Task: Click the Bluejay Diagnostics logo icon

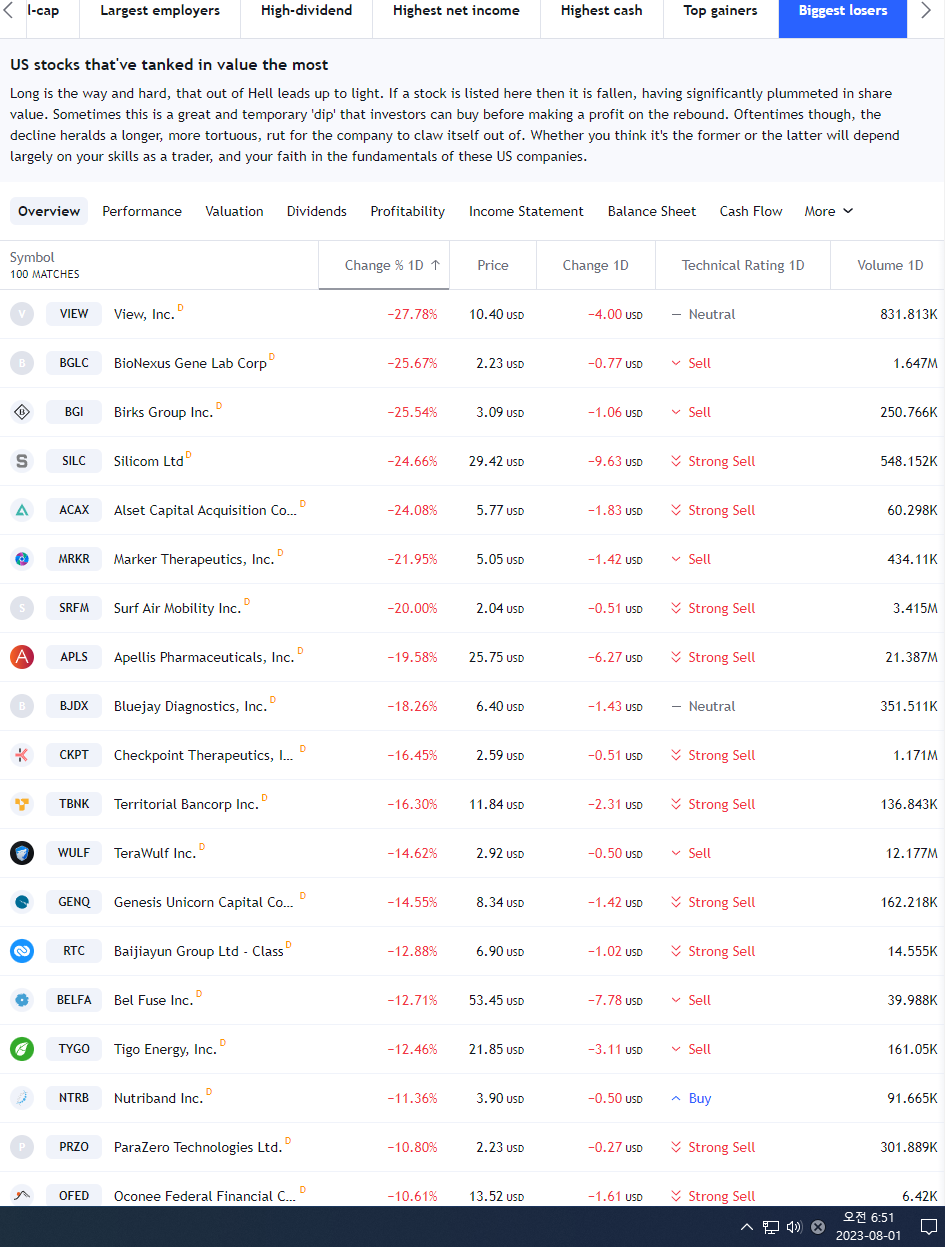Action: (22, 706)
